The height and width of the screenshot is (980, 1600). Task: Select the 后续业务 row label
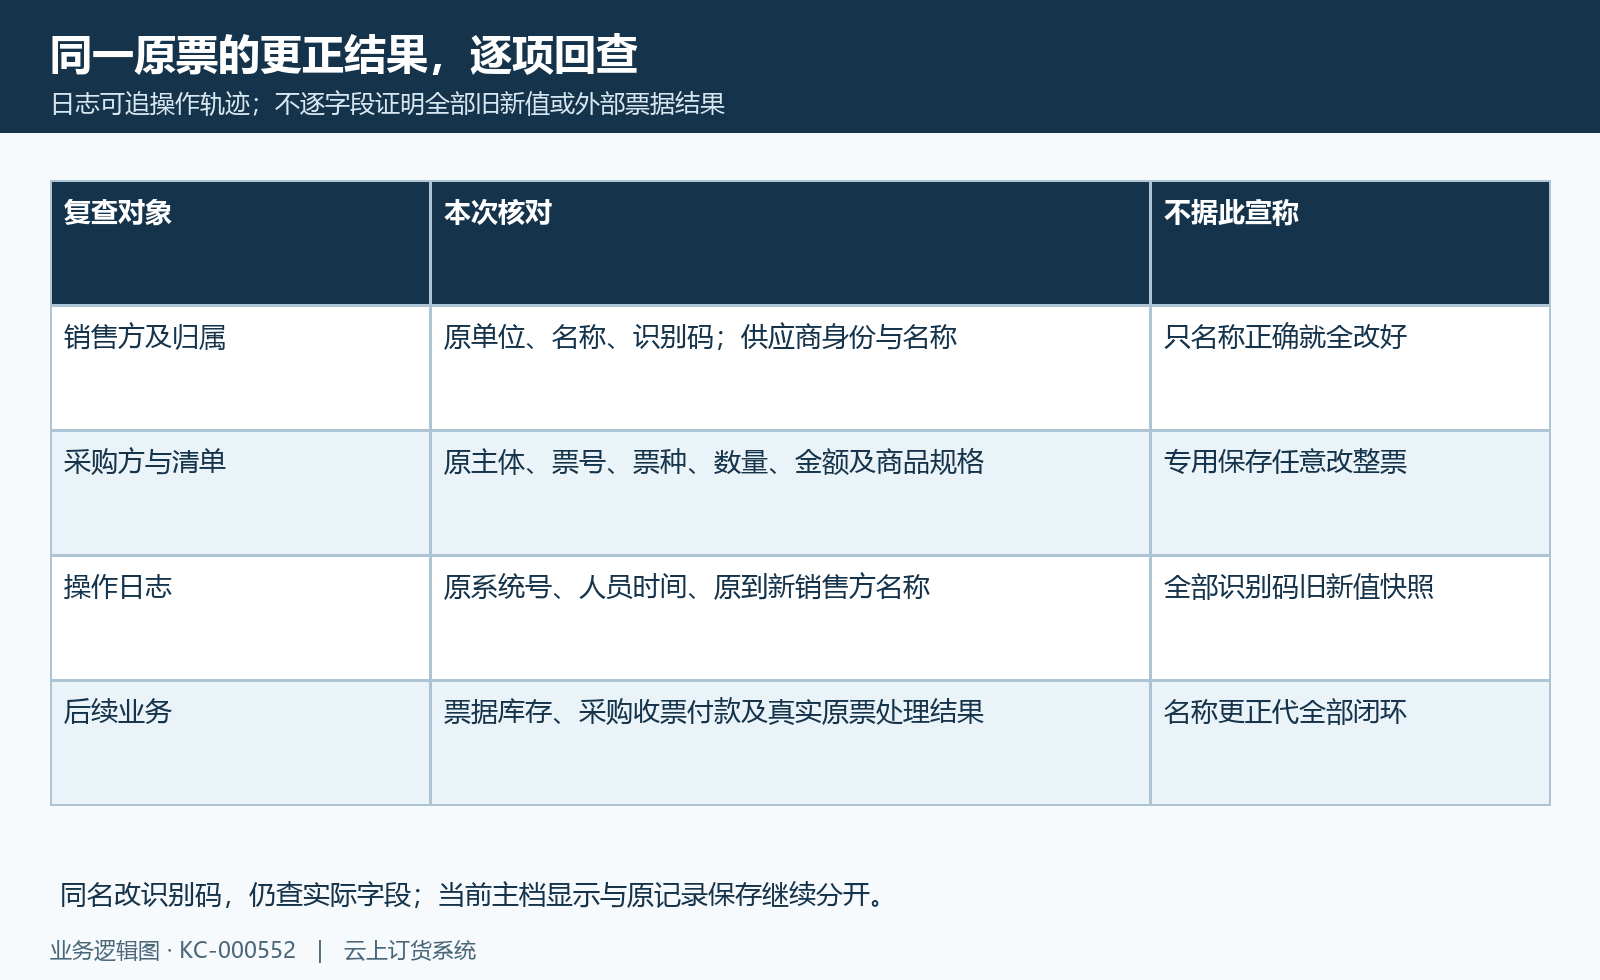coord(241,743)
